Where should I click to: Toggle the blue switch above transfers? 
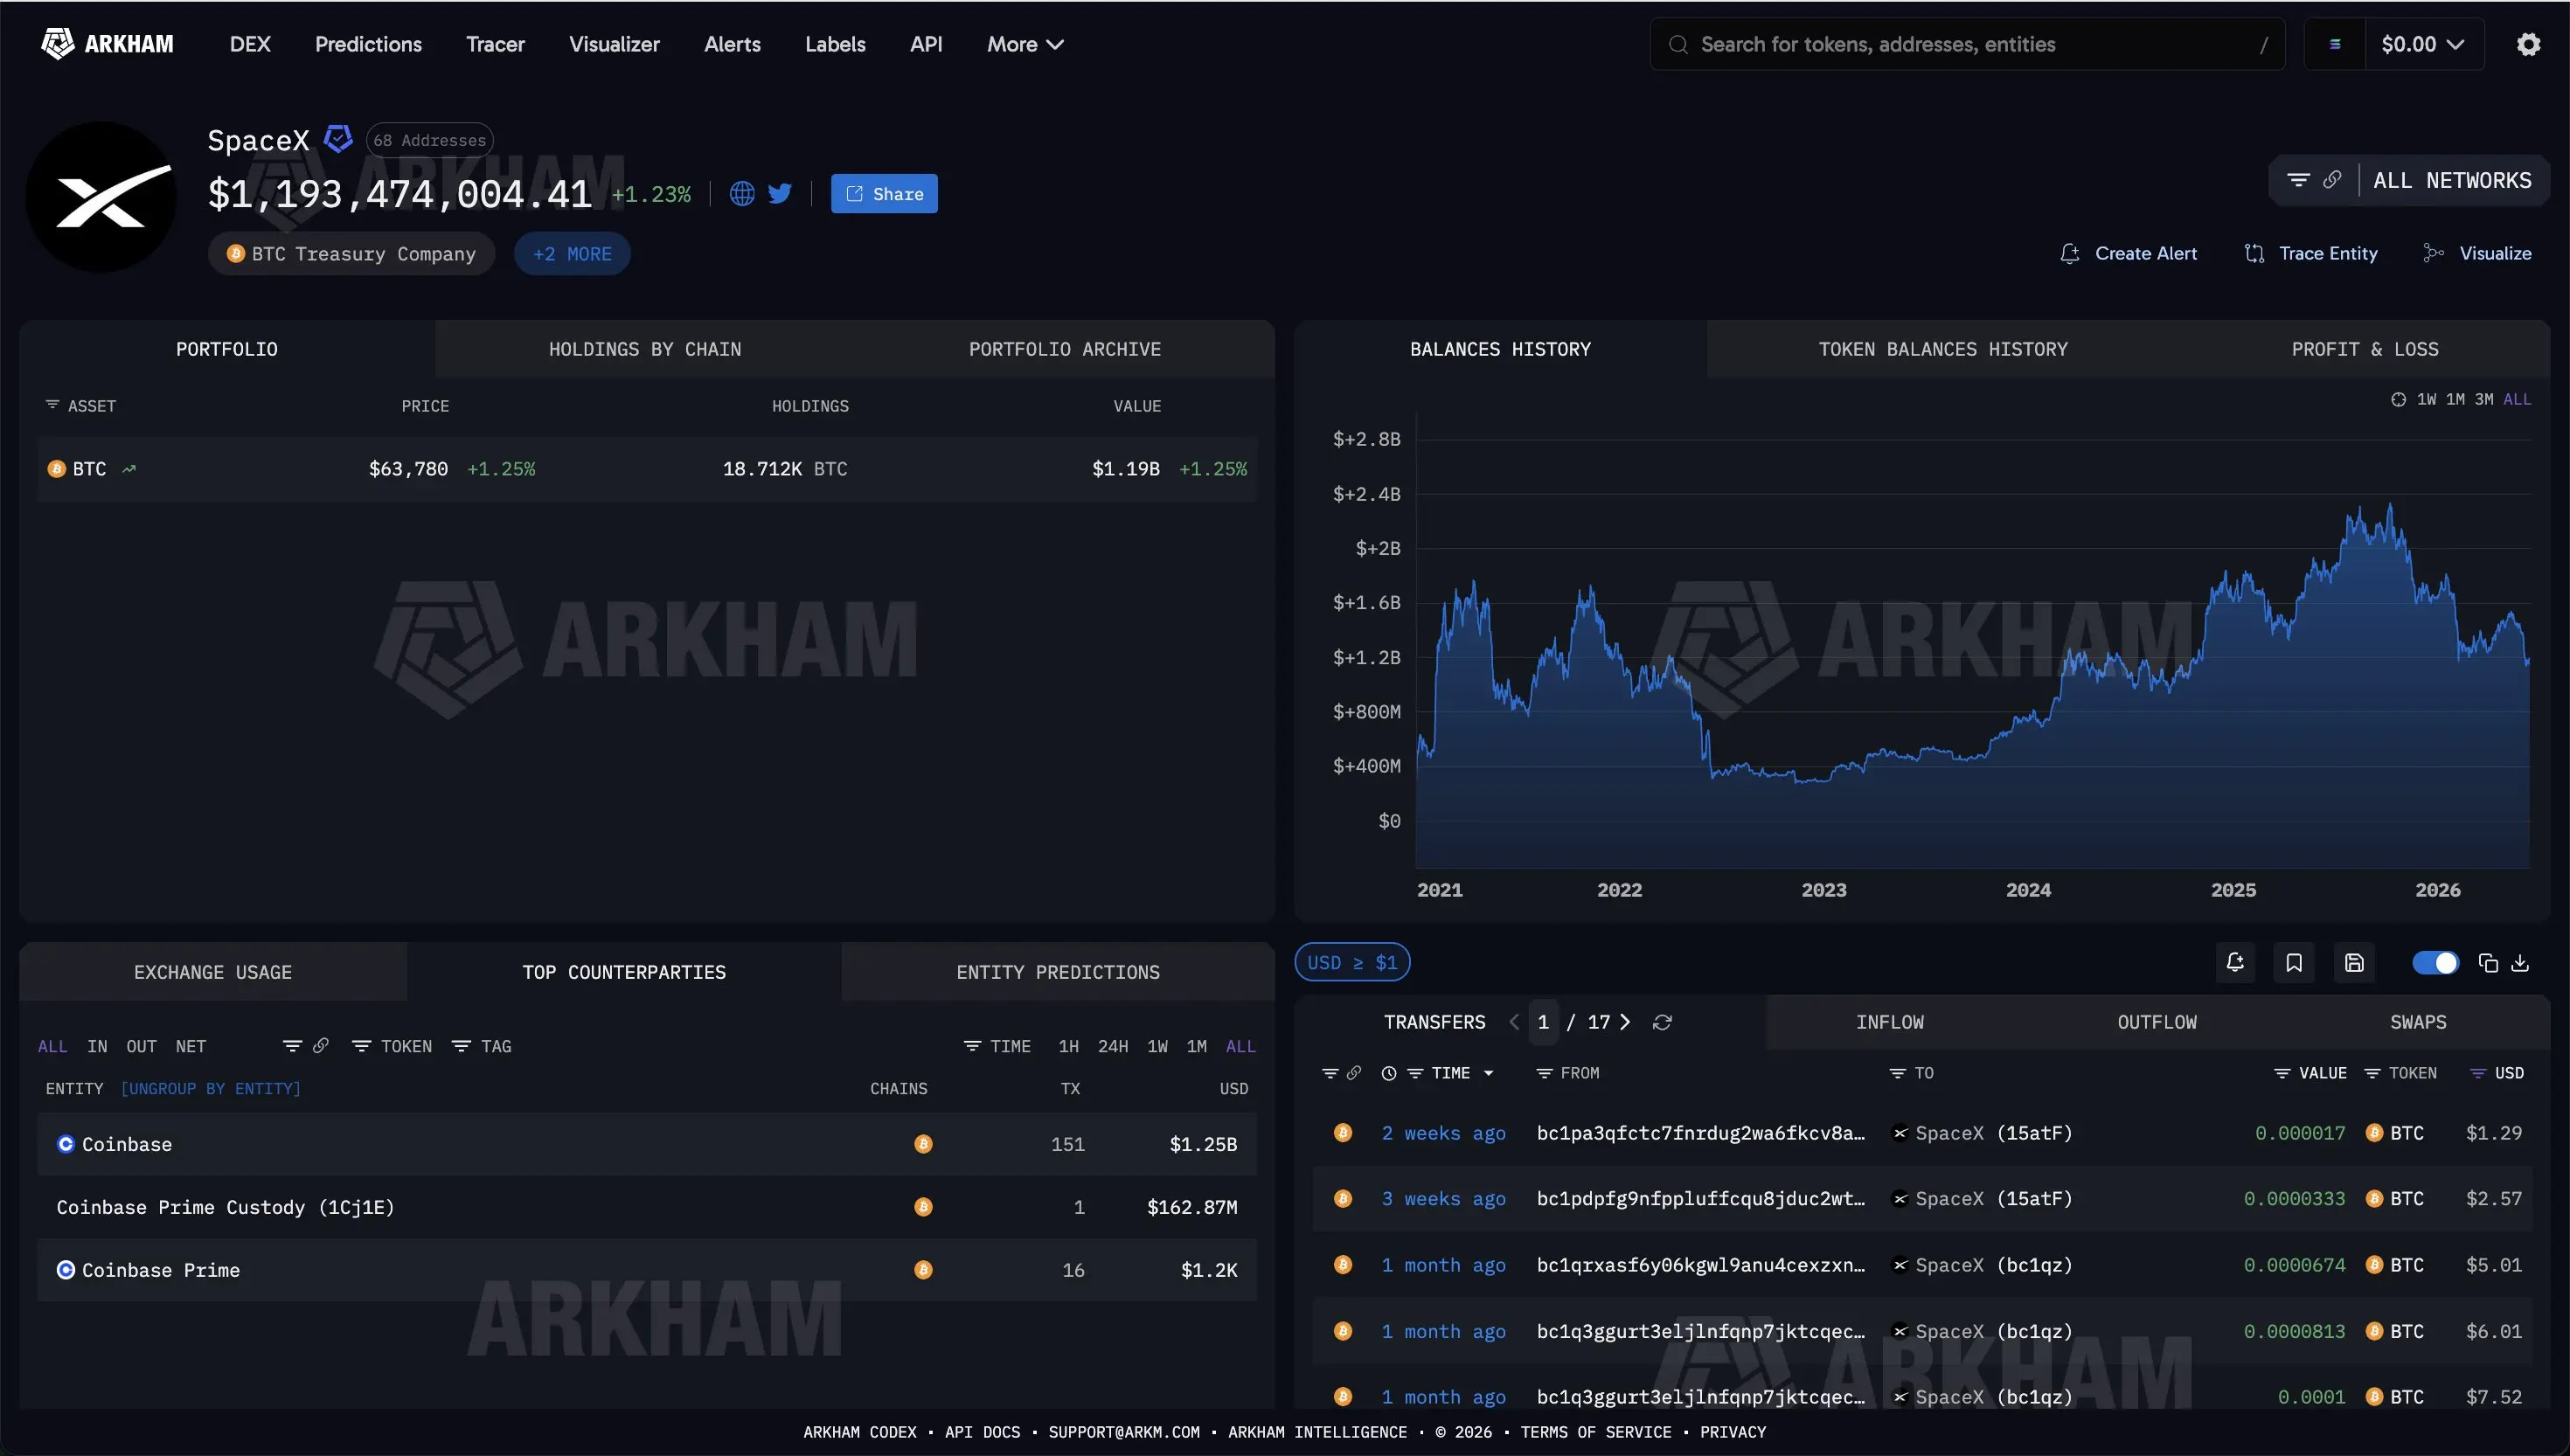pos(2435,962)
